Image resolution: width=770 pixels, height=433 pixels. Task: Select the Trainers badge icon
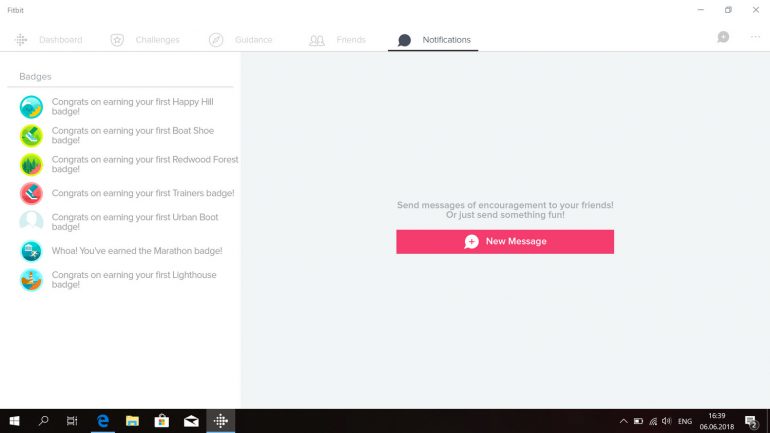(x=32, y=193)
